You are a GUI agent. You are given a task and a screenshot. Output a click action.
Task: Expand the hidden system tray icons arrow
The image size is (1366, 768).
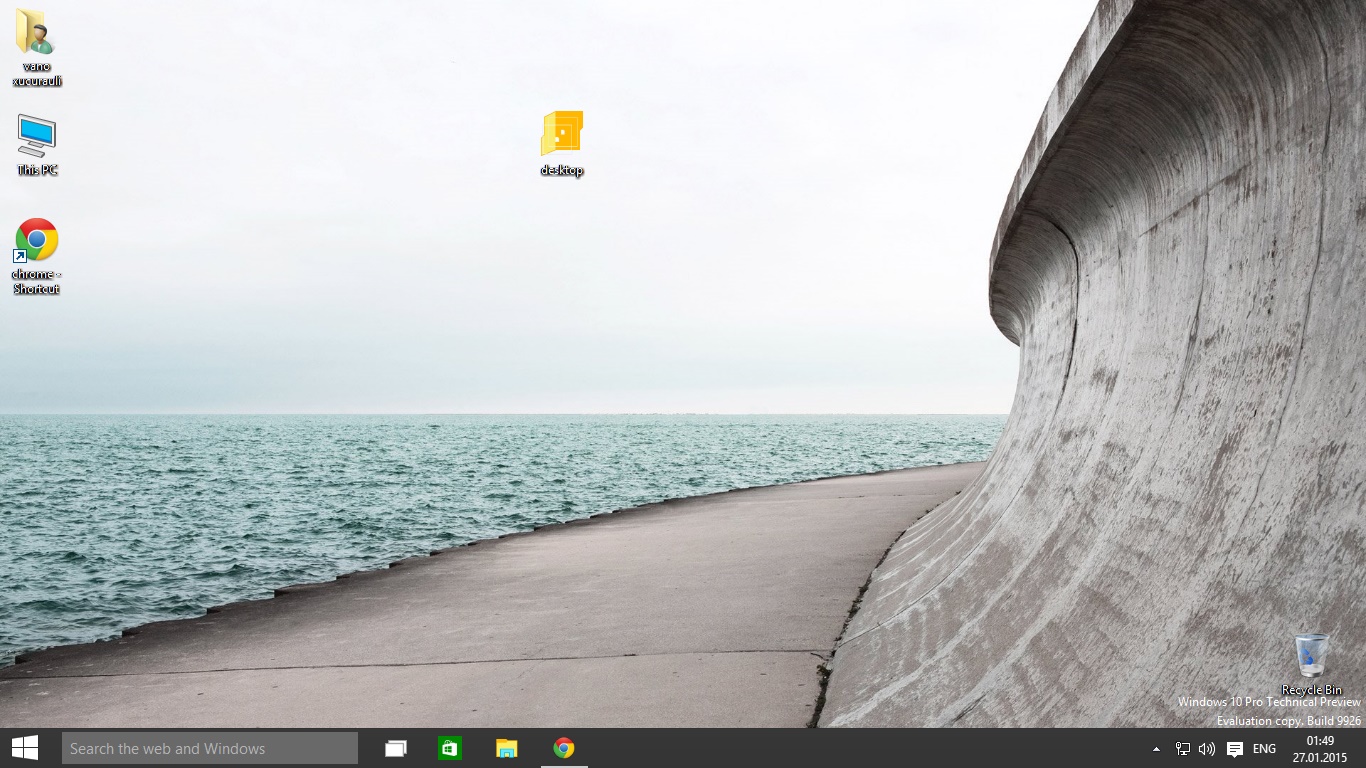tap(1157, 749)
